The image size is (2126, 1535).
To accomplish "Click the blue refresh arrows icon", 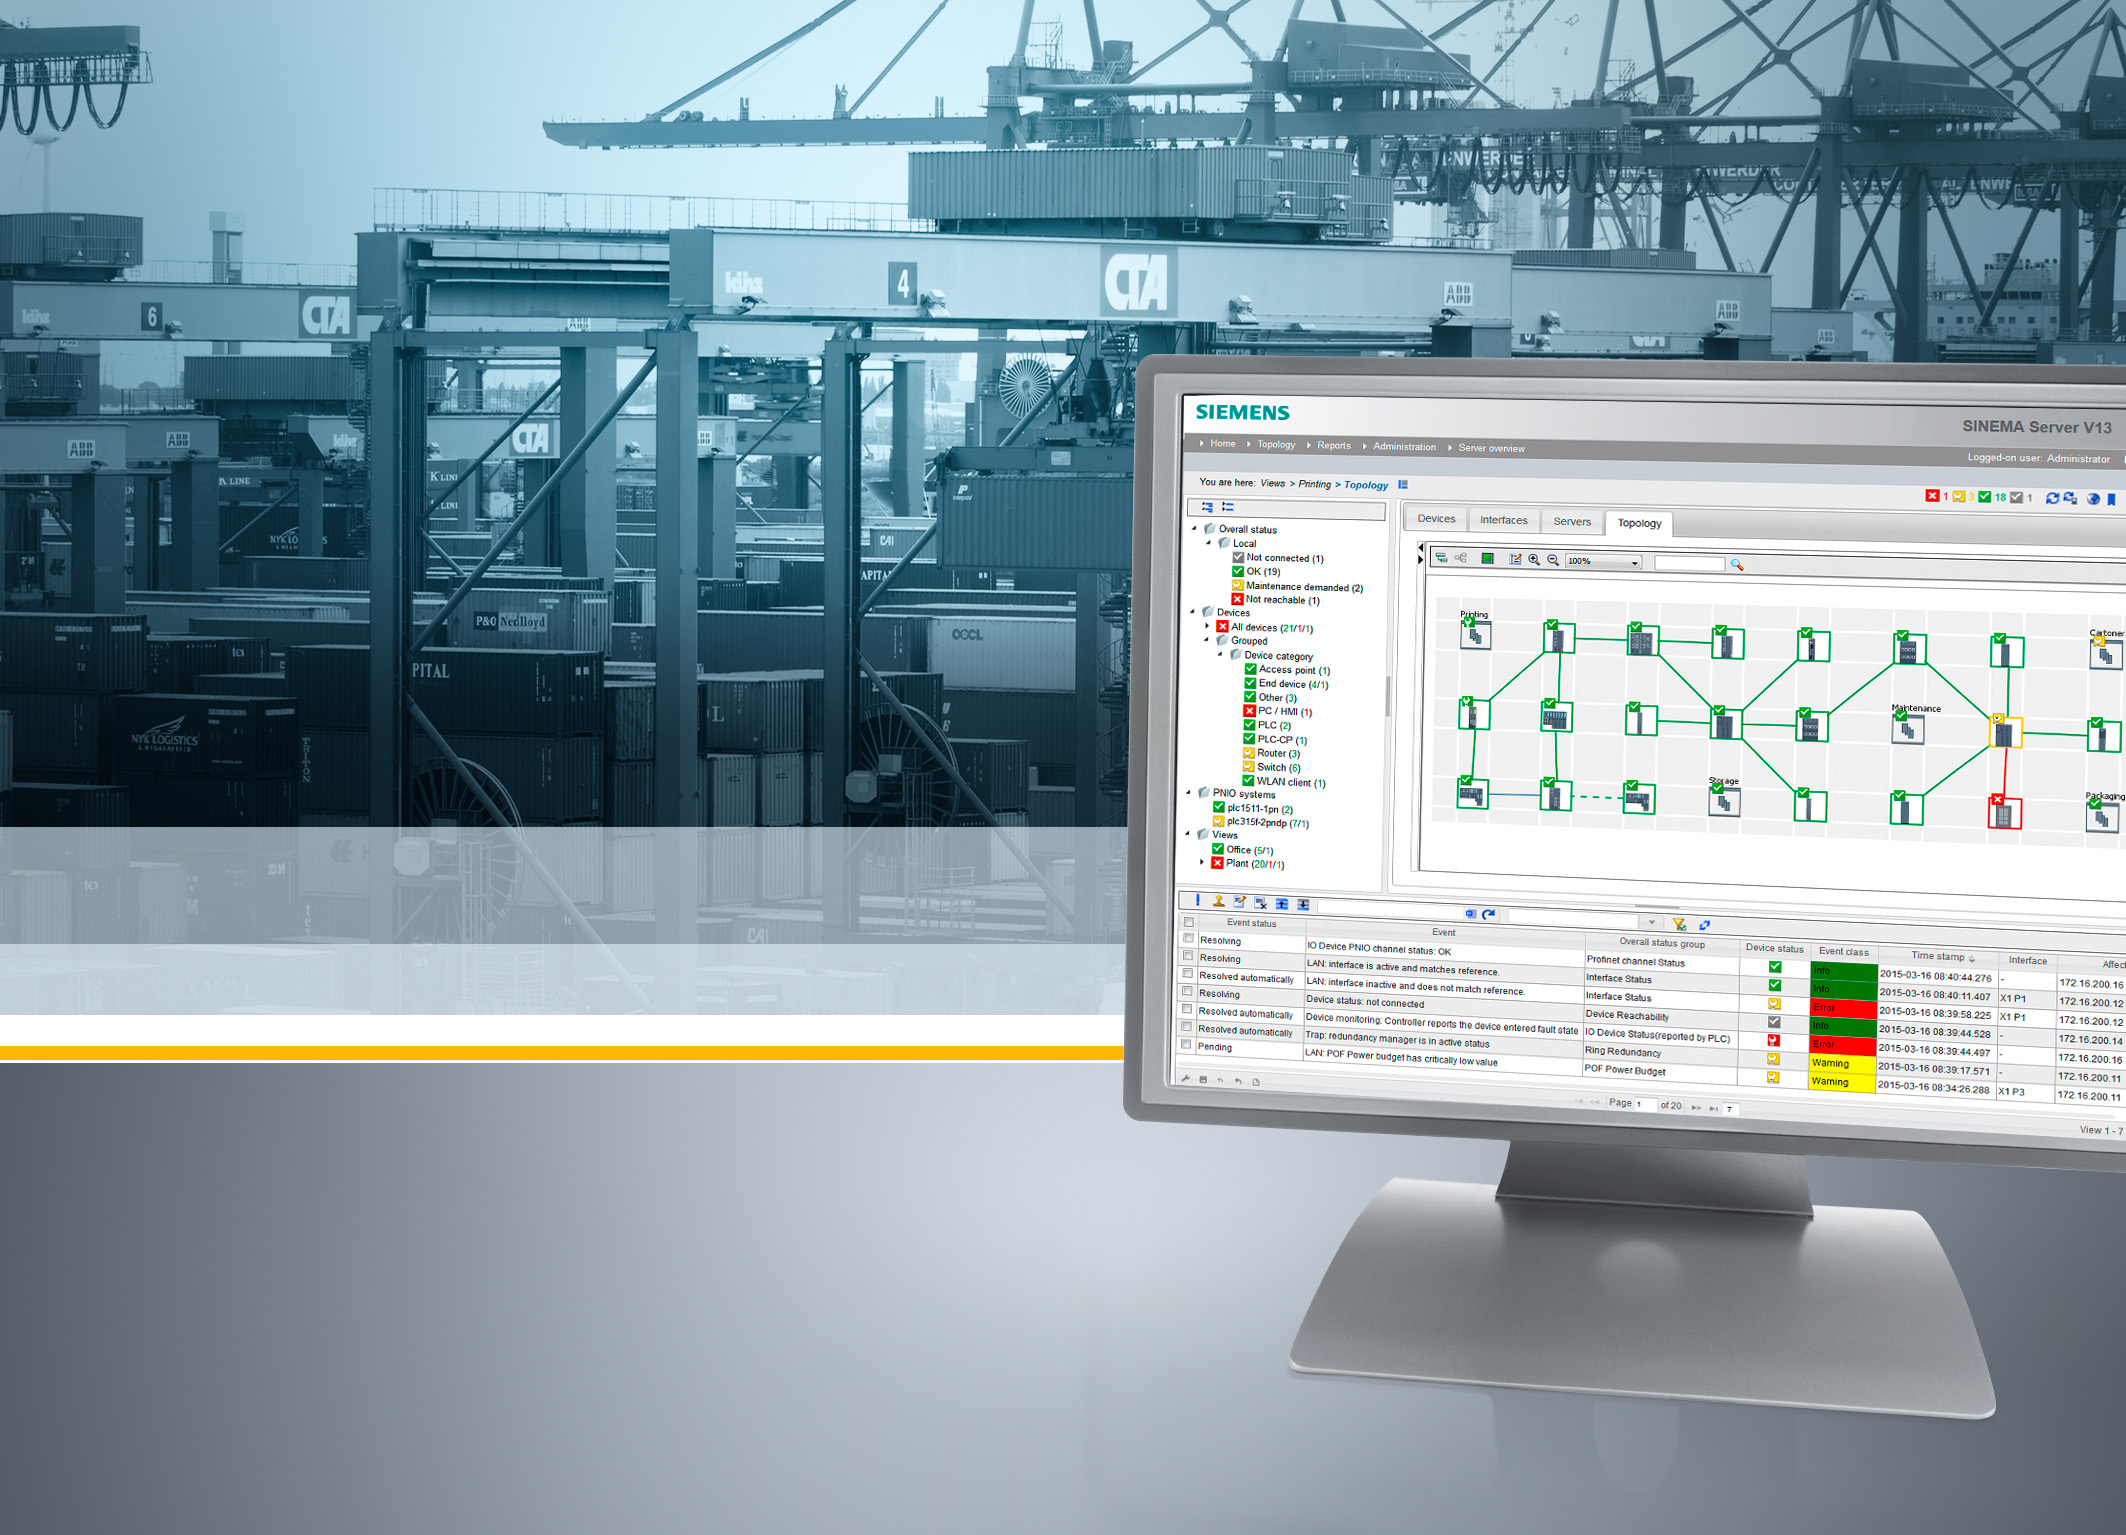I will pyautogui.click(x=2052, y=498).
